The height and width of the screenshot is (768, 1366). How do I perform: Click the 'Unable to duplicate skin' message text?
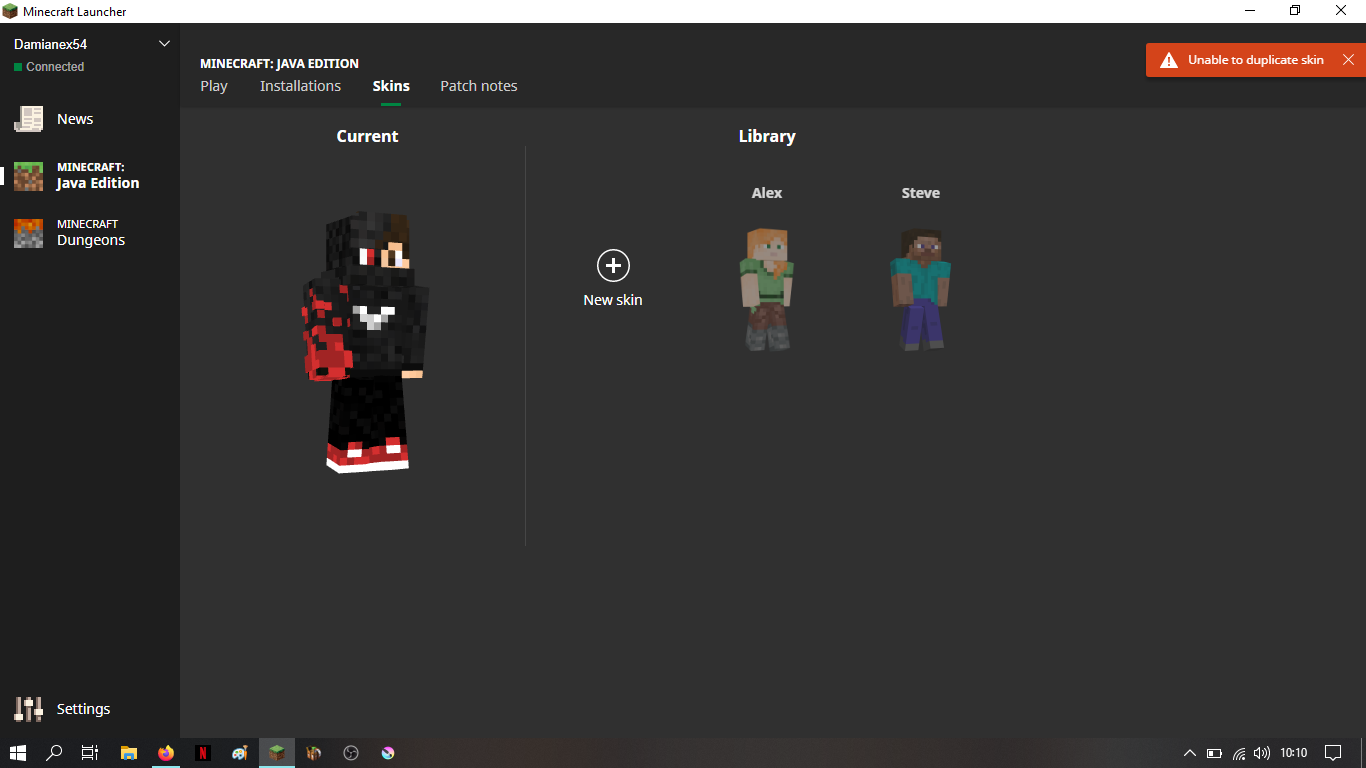1256,60
